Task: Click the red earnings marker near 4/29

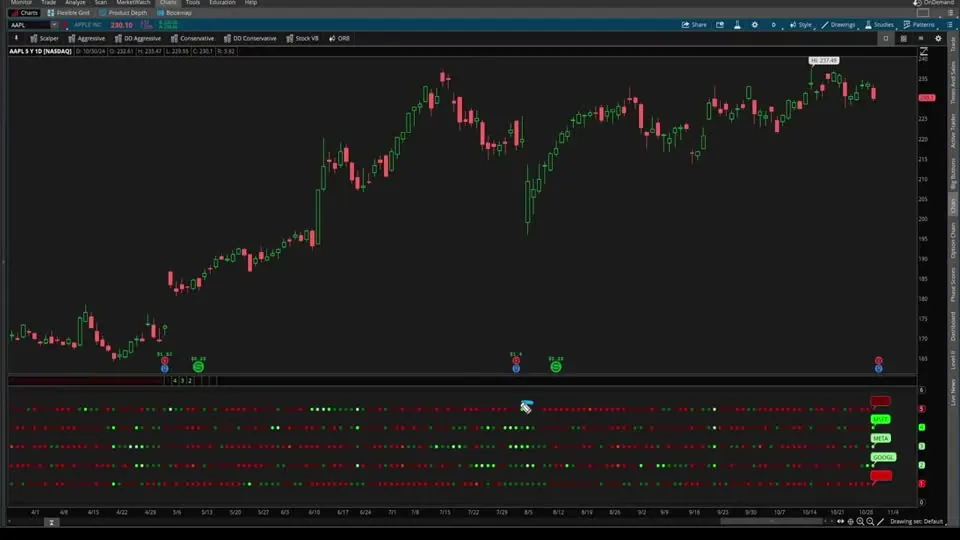Action: point(164,361)
